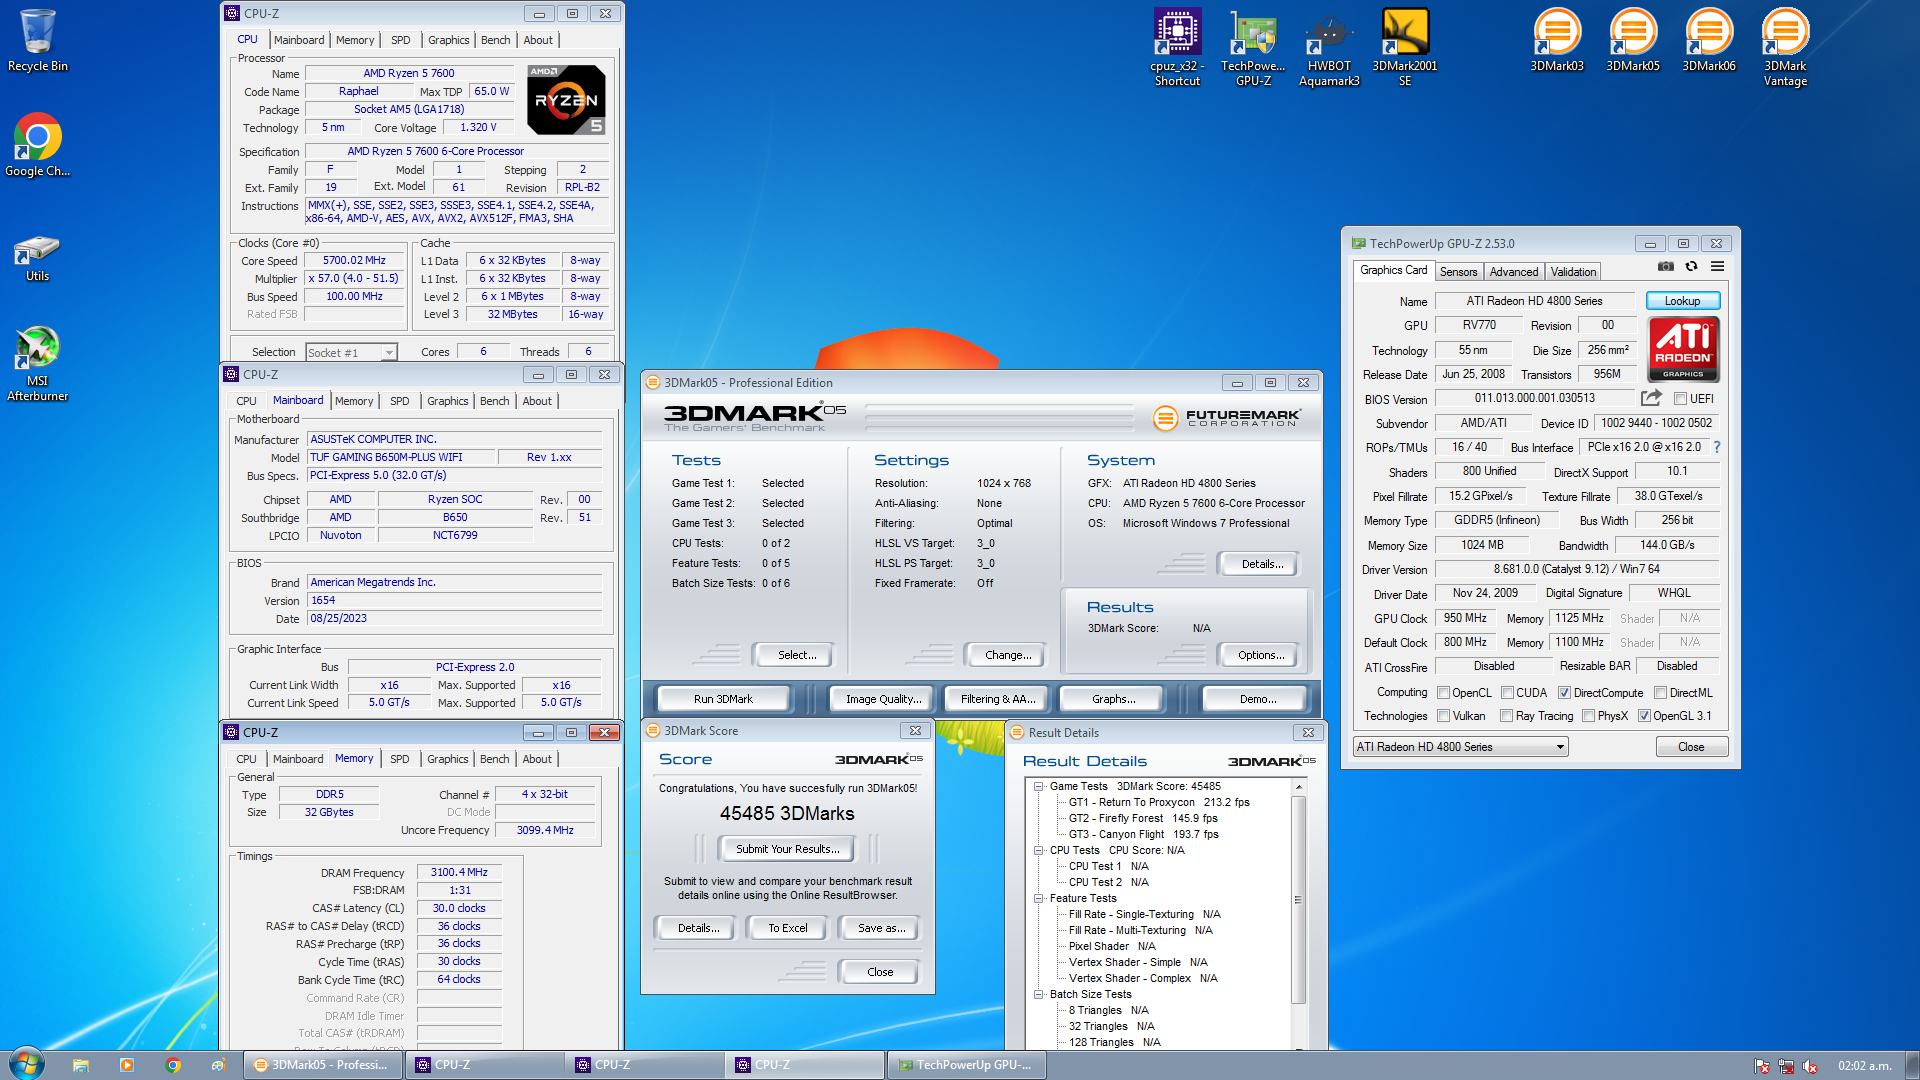Toggle the DirectCompute checkbox
The width and height of the screenshot is (1920, 1080).
(1564, 692)
